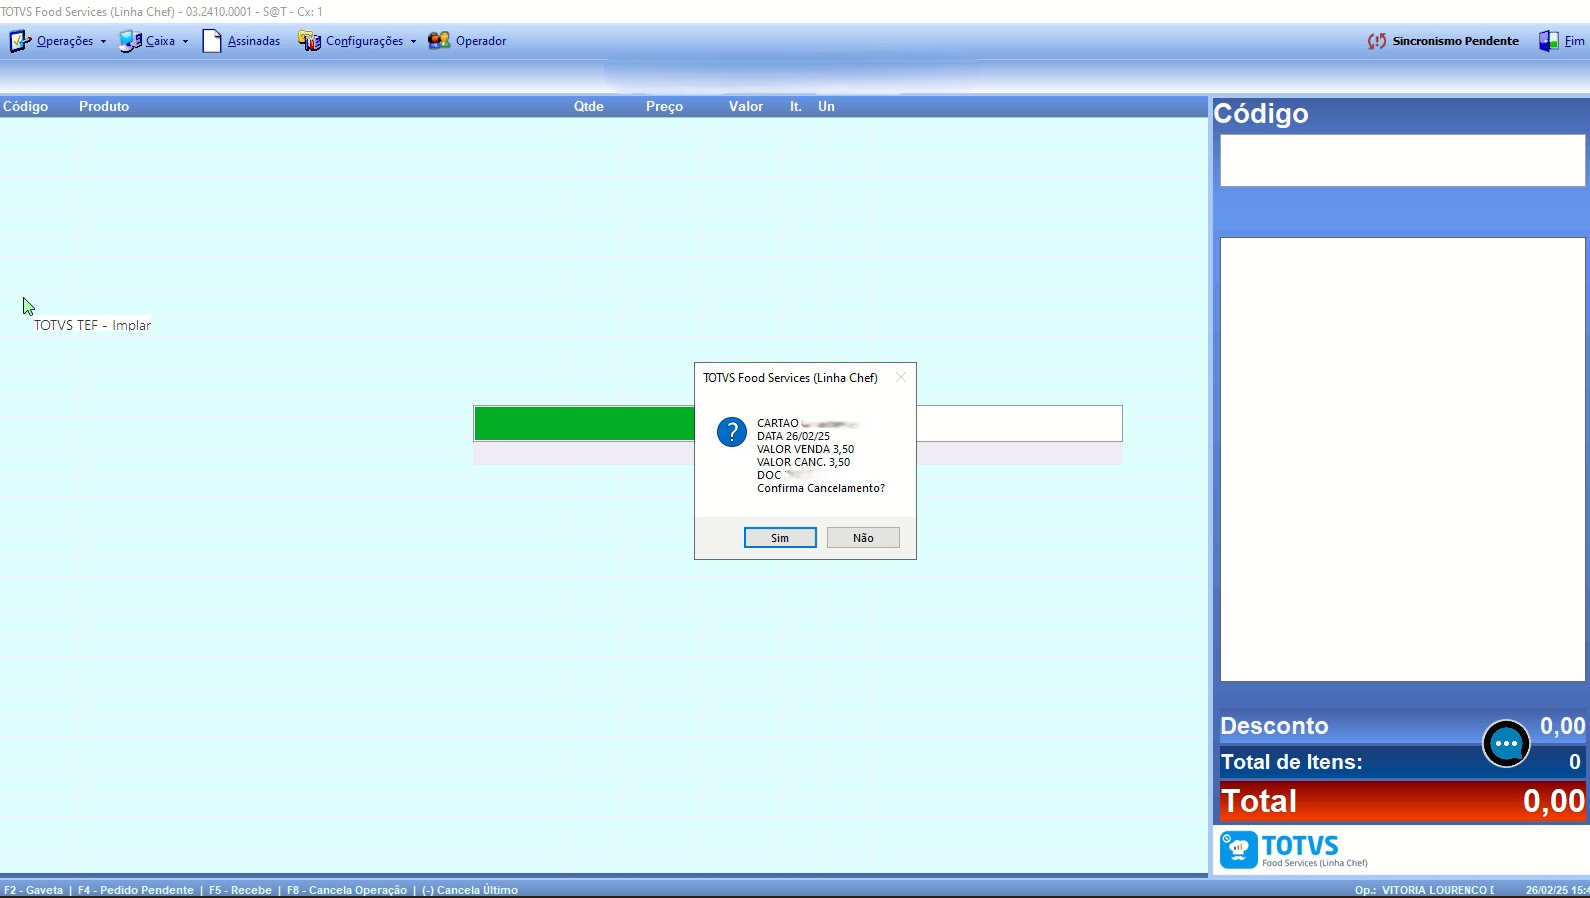1590x898 pixels.
Task: Click the TOTVS chef hat logo icon
Action: (1239, 850)
